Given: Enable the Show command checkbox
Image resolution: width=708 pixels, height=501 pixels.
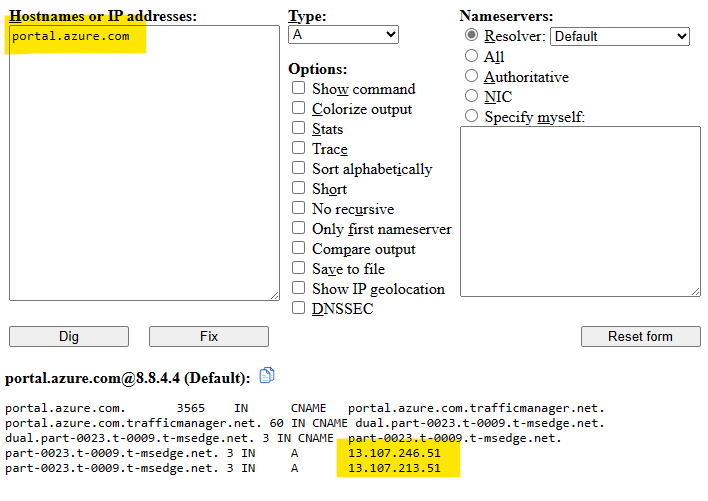Looking at the screenshot, I should [298, 88].
